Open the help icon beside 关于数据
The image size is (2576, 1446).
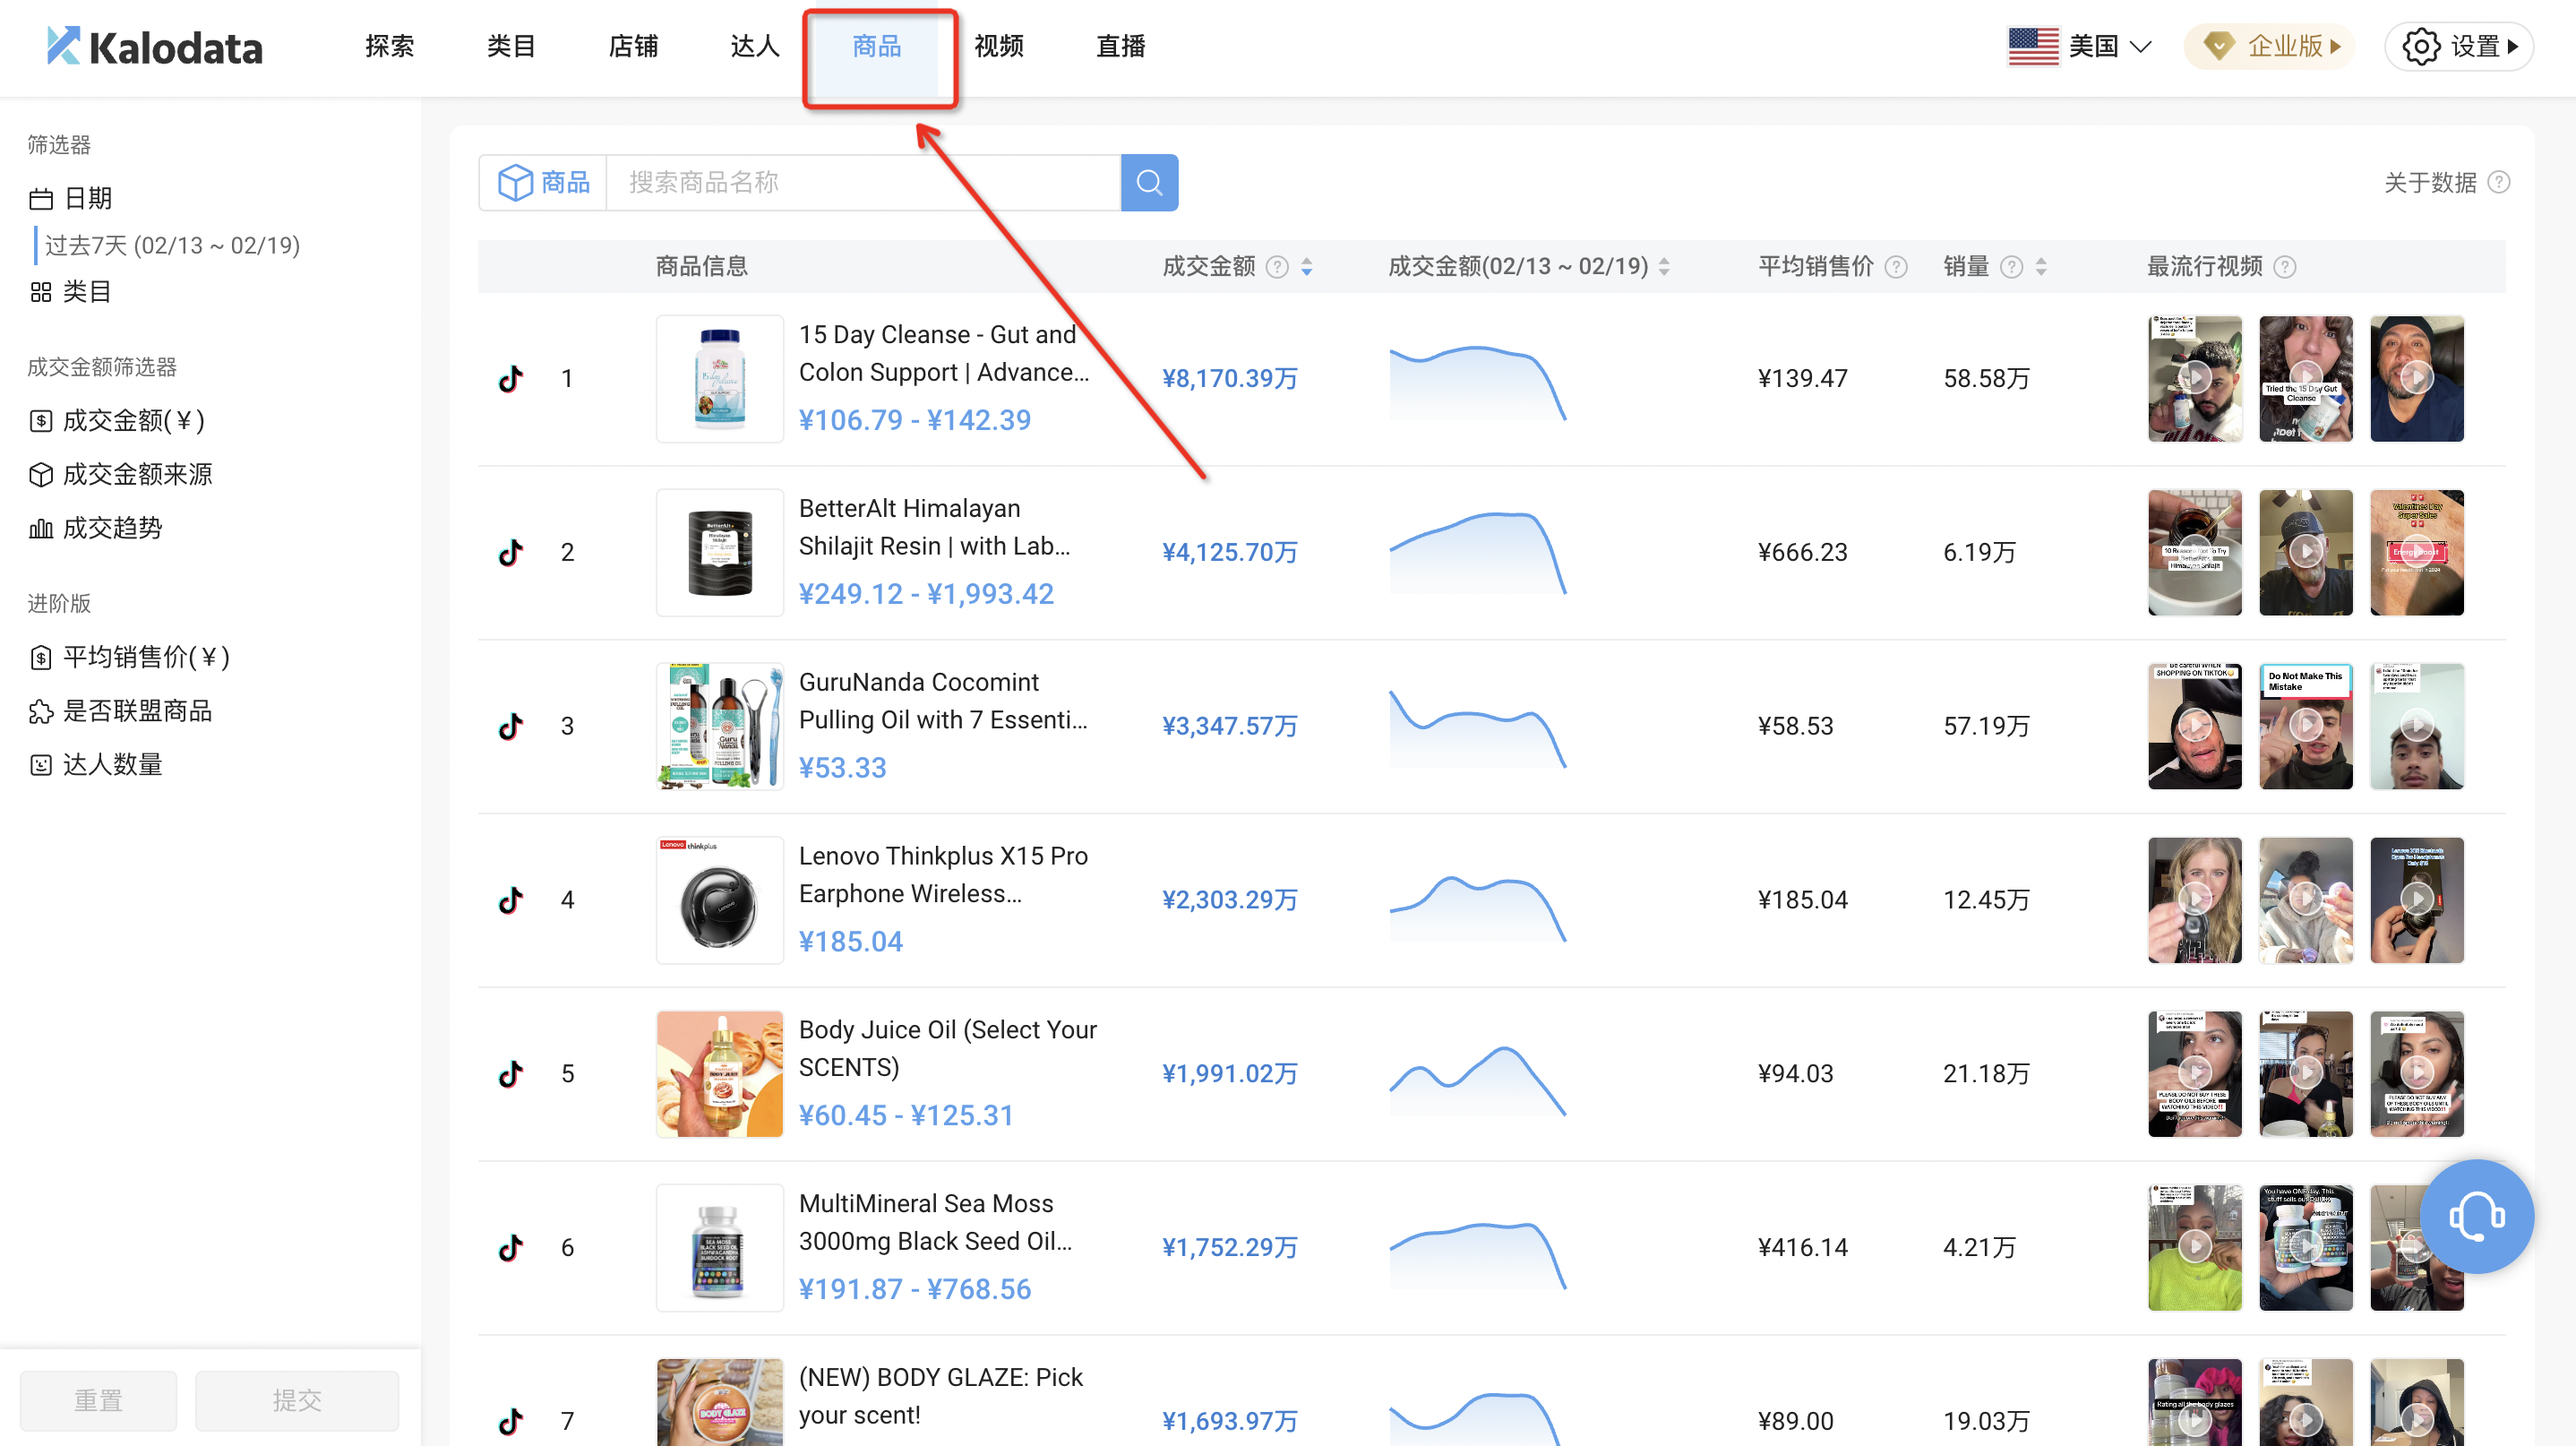(2498, 182)
